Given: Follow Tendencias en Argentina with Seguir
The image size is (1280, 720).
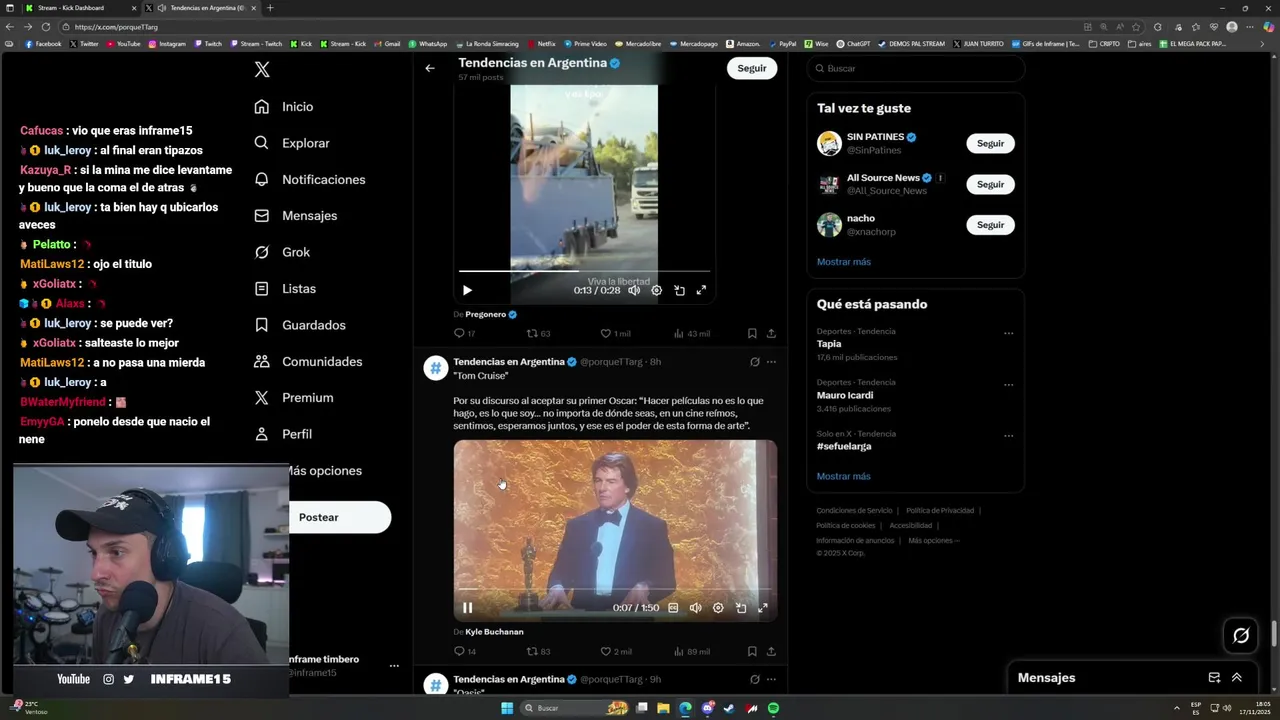Looking at the screenshot, I should pos(752,68).
